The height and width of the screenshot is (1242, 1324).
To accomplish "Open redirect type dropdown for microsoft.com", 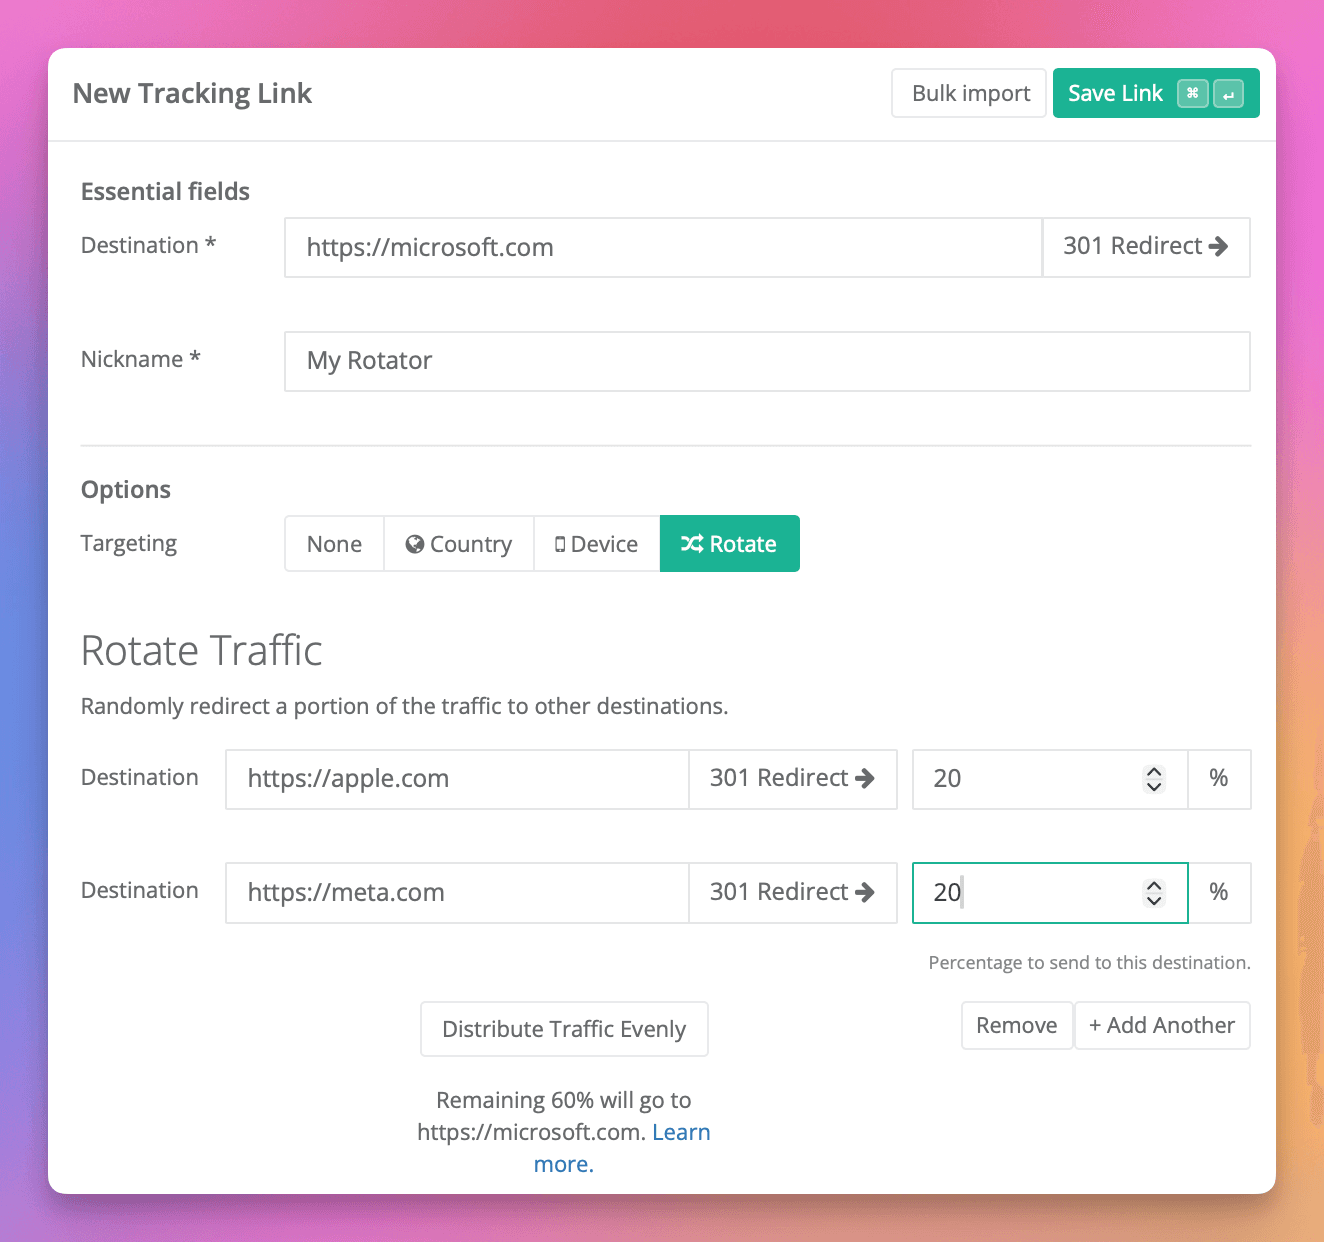I will pos(1145,247).
